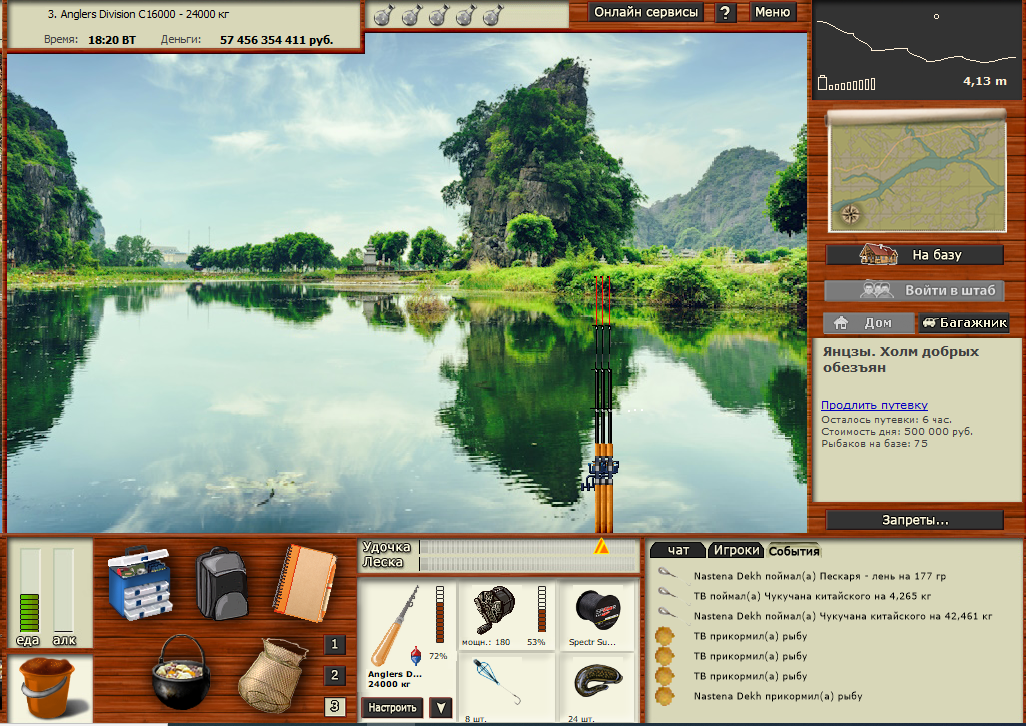Viewport: 1026px width, 726px height.
Task: Click the money amount 57 456 354 411 руб.
Action: [x=277, y=40]
